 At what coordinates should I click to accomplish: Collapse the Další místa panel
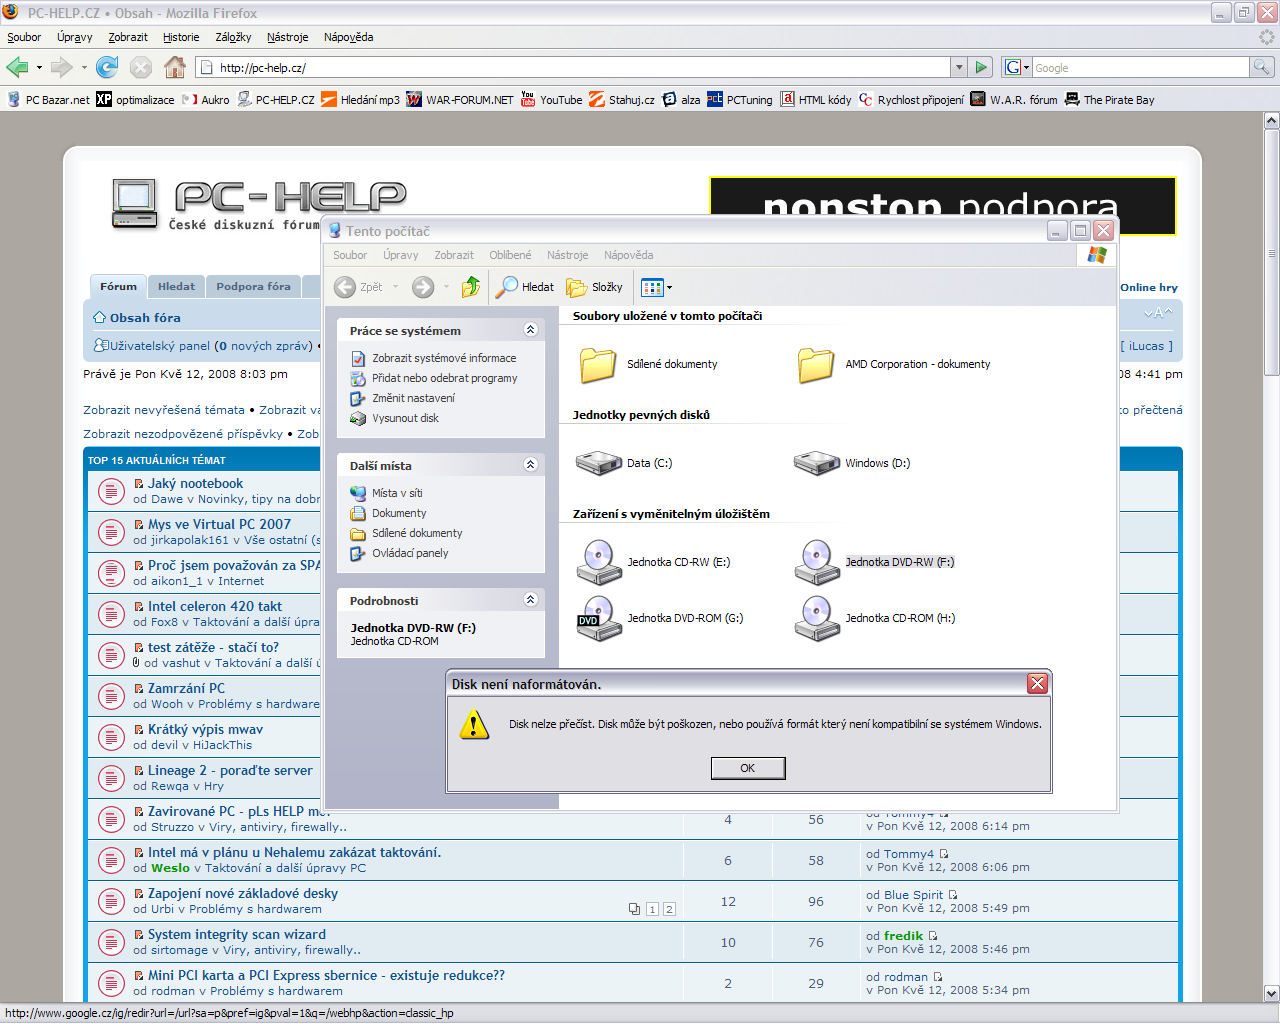pyautogui.click(x=531, y=465)
